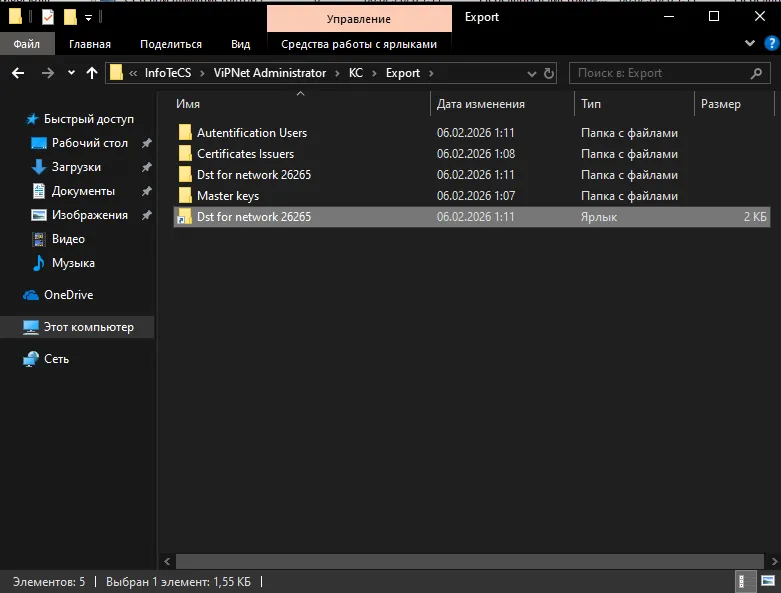Switch to the Вид ribbon tab
Screen dimensions: 781x593
[241, 44]
